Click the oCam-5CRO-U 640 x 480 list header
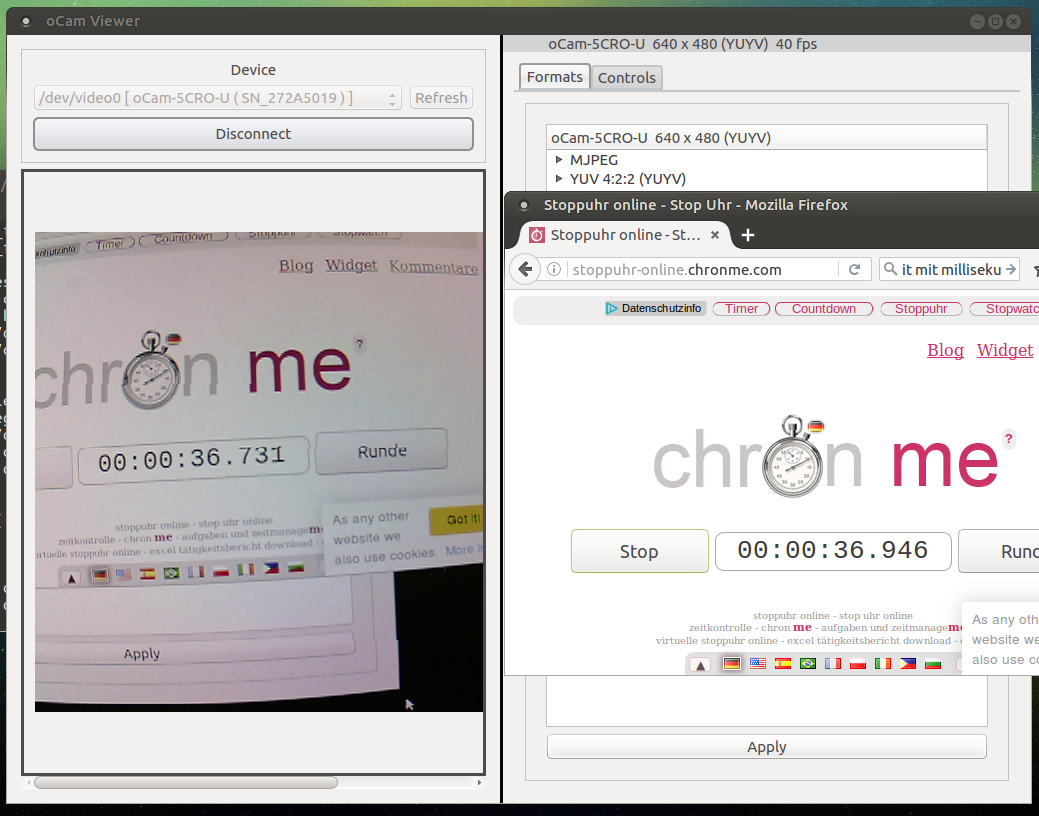 (767, 138)
